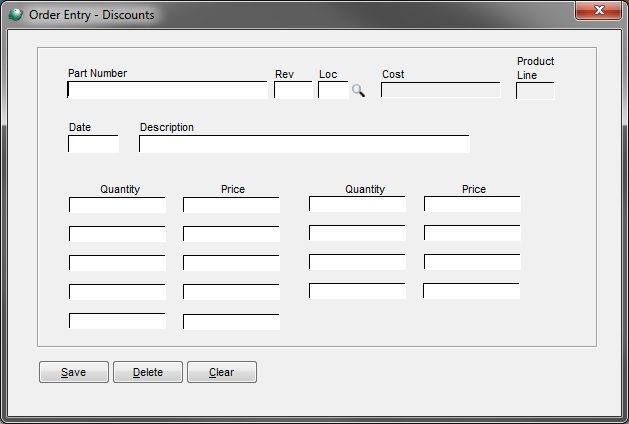Click the magnifying glass lookup icon
629x424 pixels.
(358, 91)
